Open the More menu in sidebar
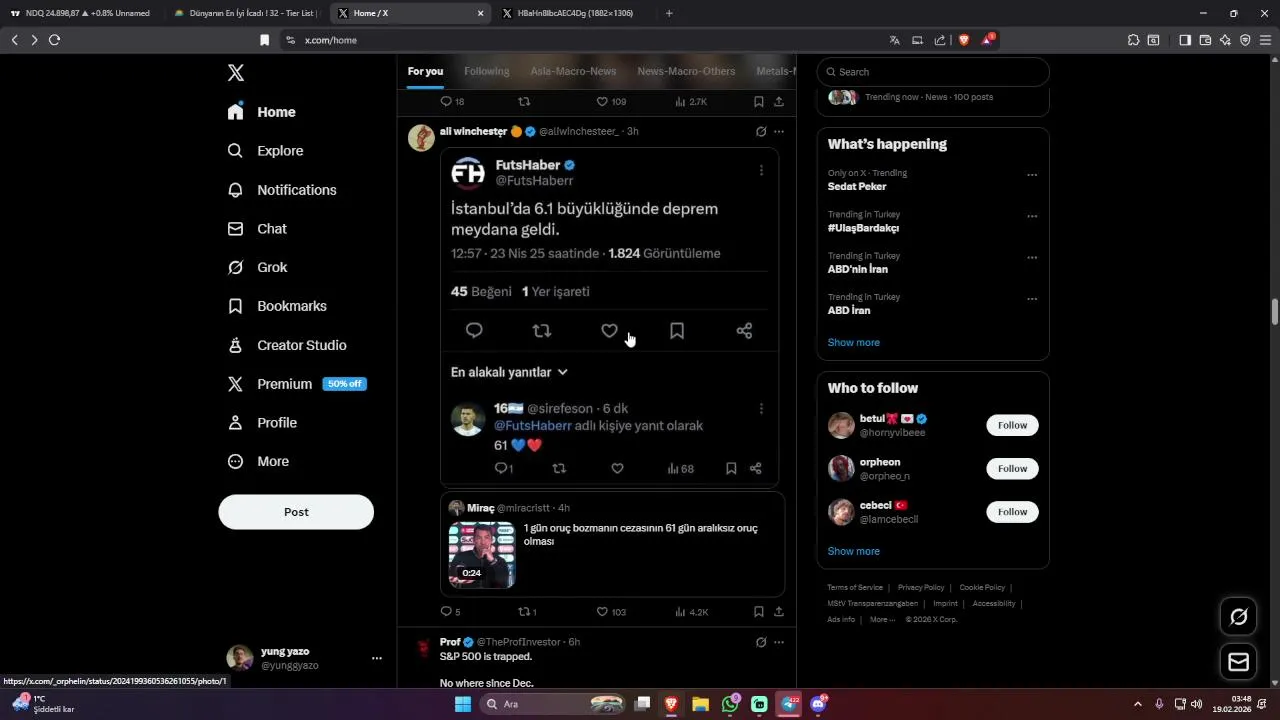This screenshot has height=720, width=1280. pyautogui.click(x=258, y=462)
